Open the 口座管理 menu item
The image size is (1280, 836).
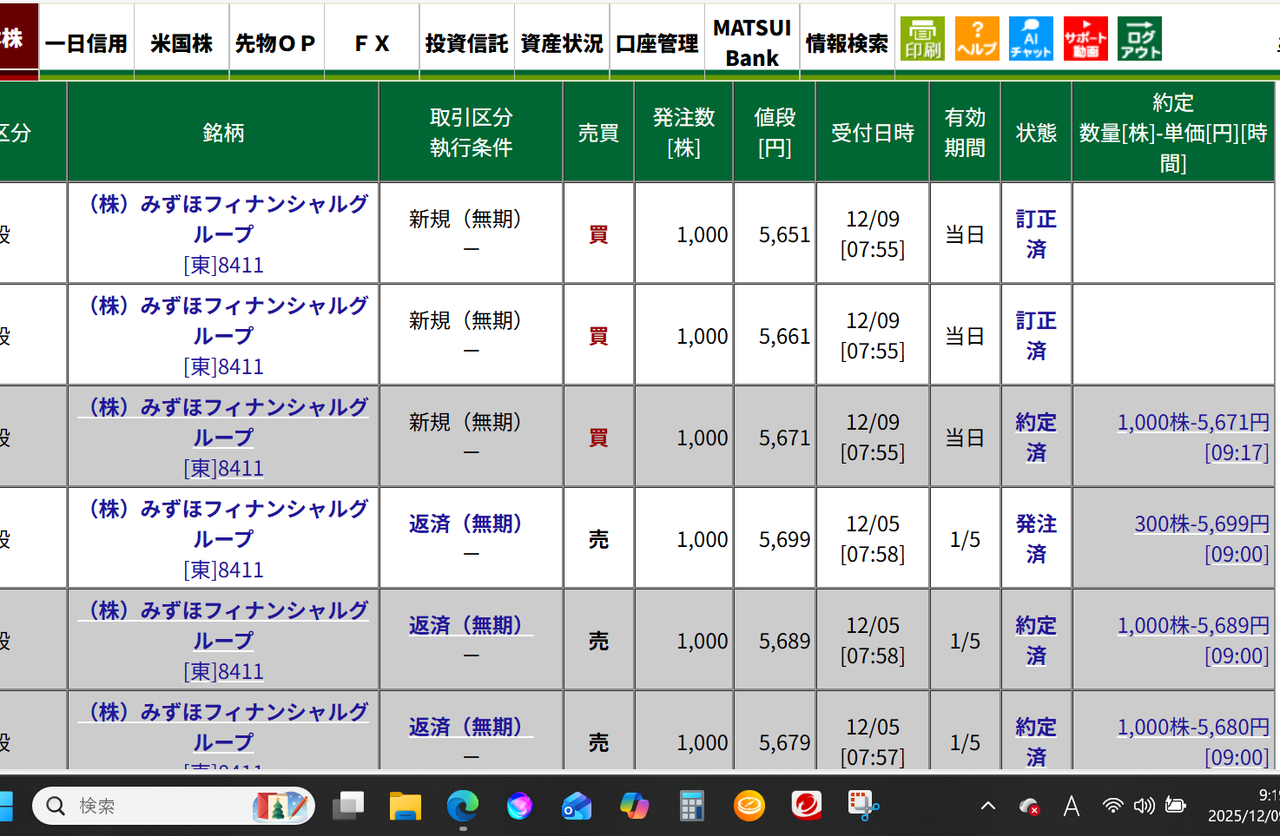(656, 42)
